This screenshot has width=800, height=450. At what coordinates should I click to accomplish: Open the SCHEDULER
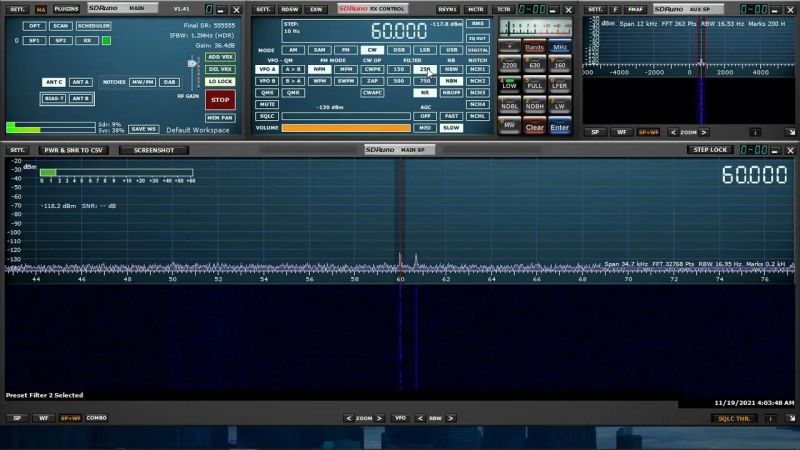coord(93,26)
